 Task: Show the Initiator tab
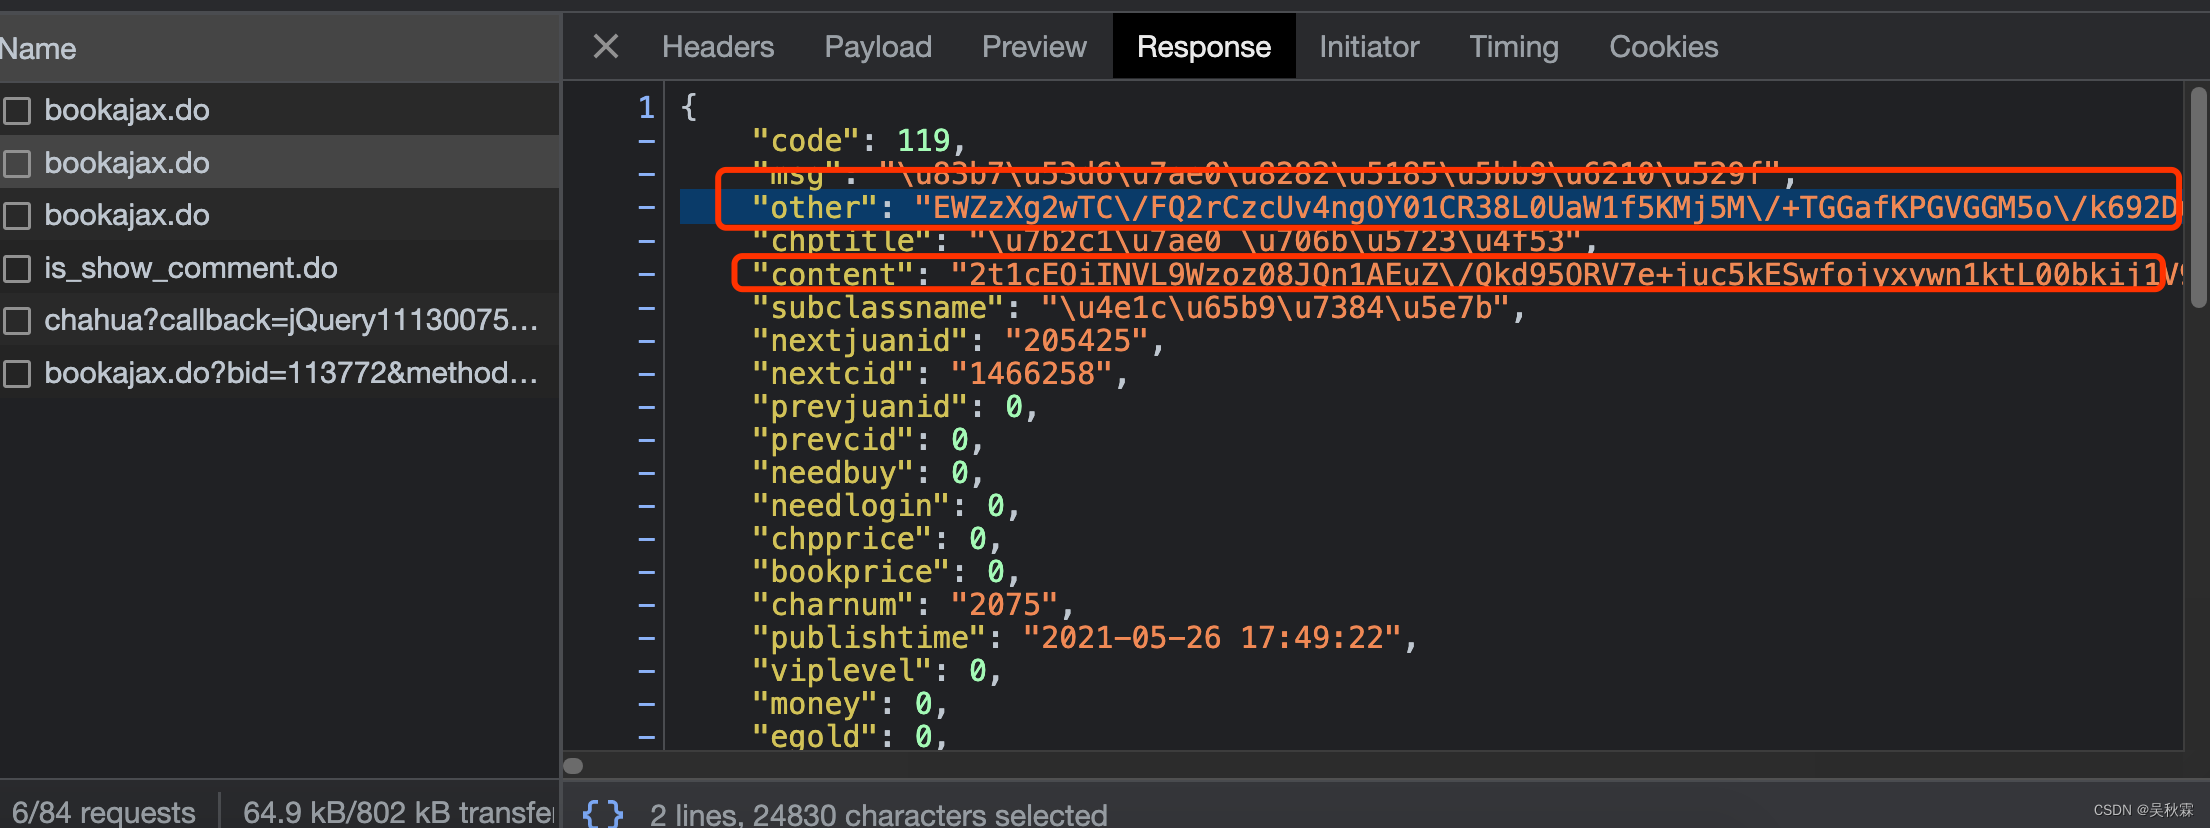[1369, 46]
